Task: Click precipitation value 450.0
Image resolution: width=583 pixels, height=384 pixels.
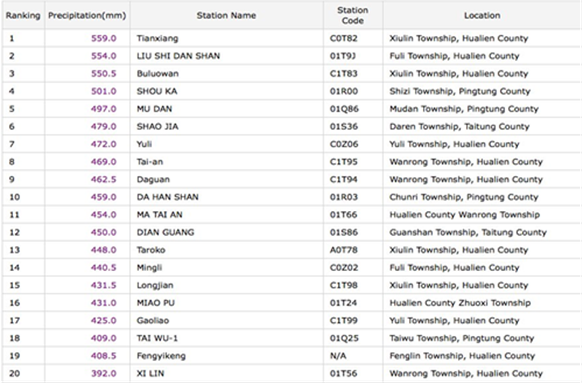Action: click(104, 232)
